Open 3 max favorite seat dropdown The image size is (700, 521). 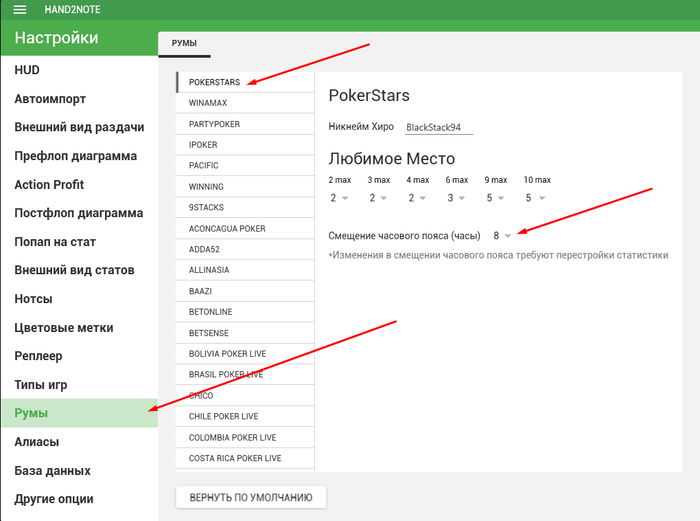pos(378,198)
